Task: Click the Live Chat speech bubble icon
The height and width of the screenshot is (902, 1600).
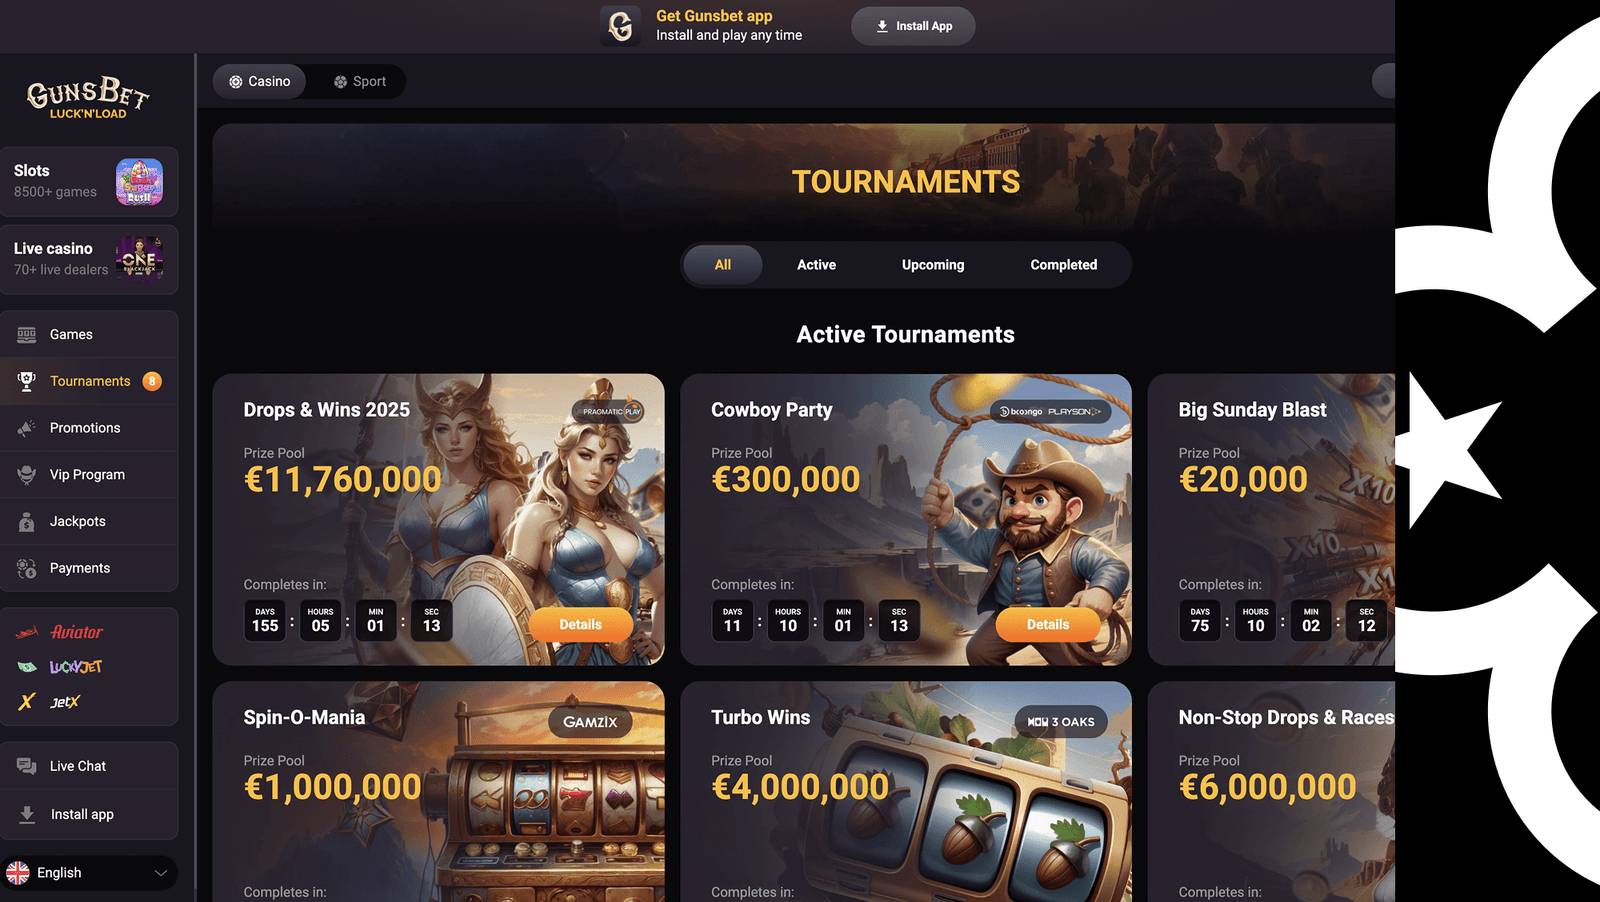Action: tap(27, 766)
